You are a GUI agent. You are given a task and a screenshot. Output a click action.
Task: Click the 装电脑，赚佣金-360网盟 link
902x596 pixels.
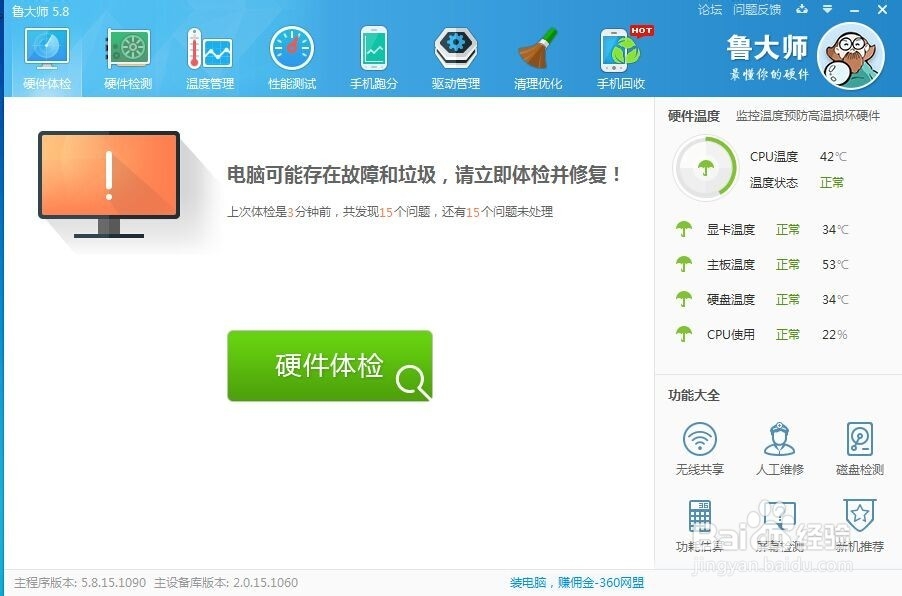click(x=577, y=583)
